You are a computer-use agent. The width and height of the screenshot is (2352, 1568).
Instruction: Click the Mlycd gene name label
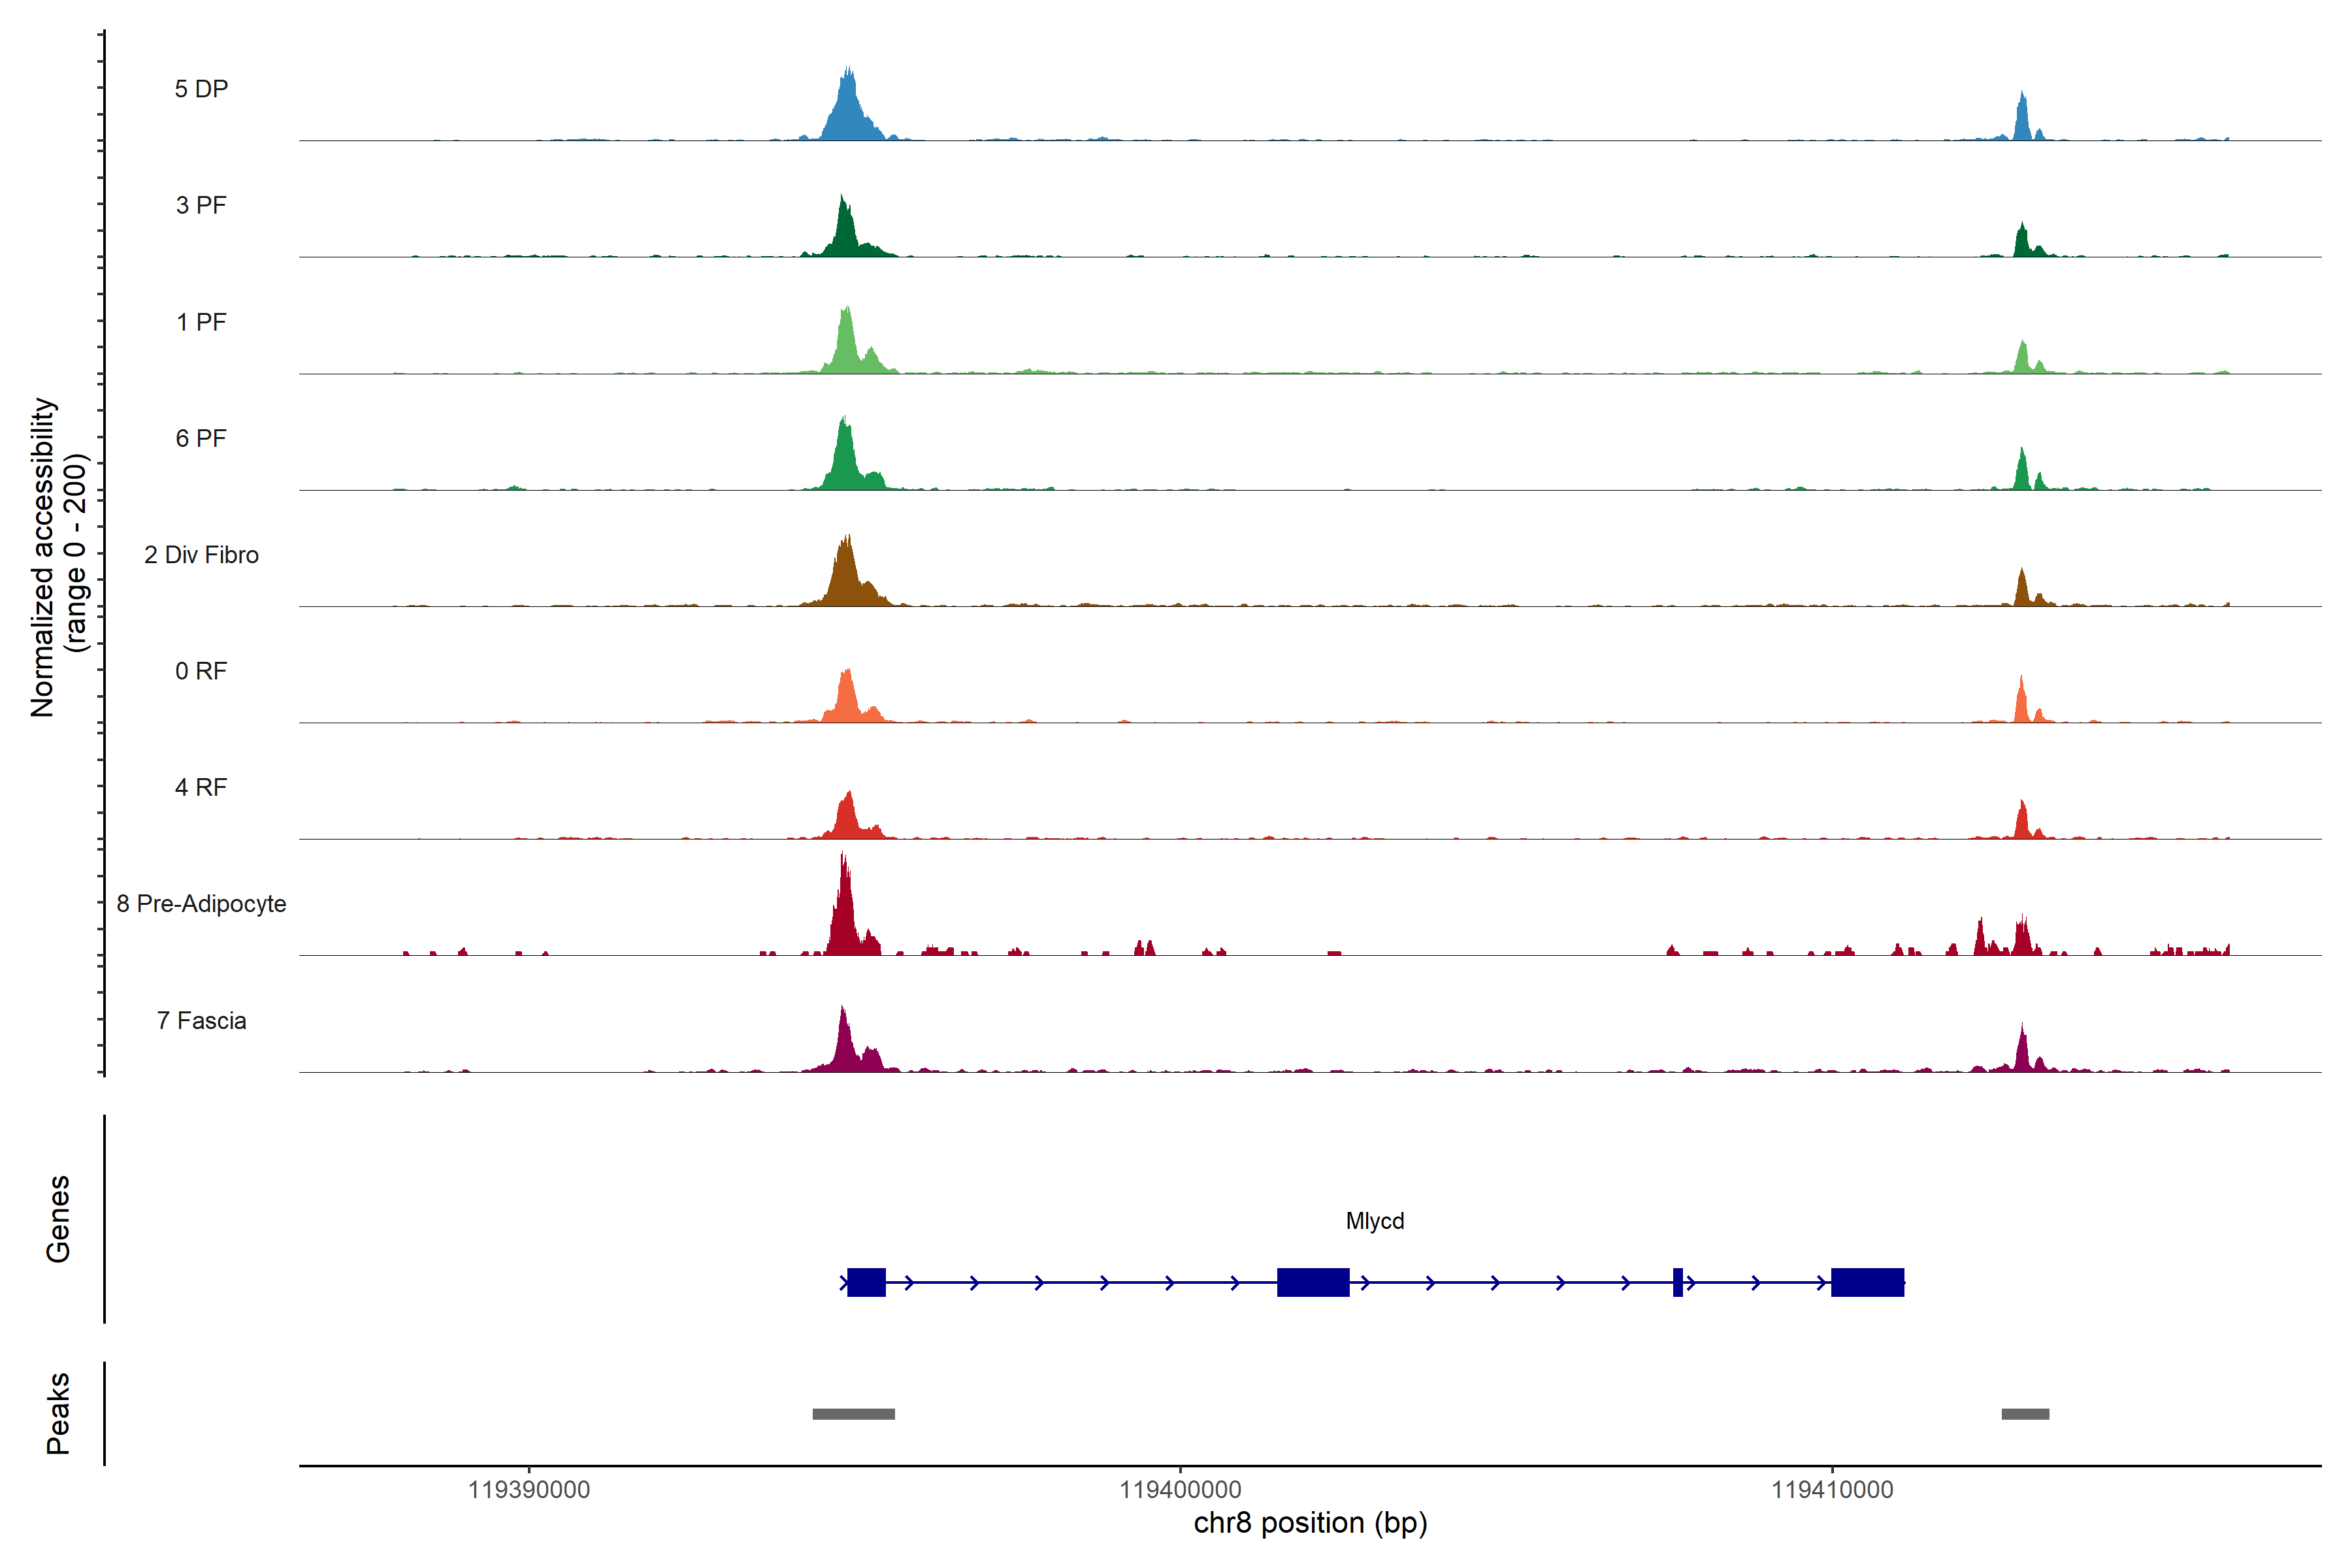pyautogui.click(x=1375, y=1221)
